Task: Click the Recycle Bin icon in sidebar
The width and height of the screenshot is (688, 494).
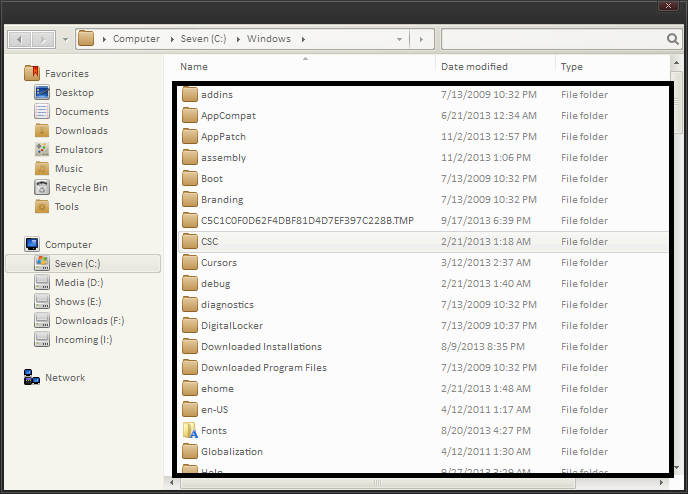Action: 42,187
